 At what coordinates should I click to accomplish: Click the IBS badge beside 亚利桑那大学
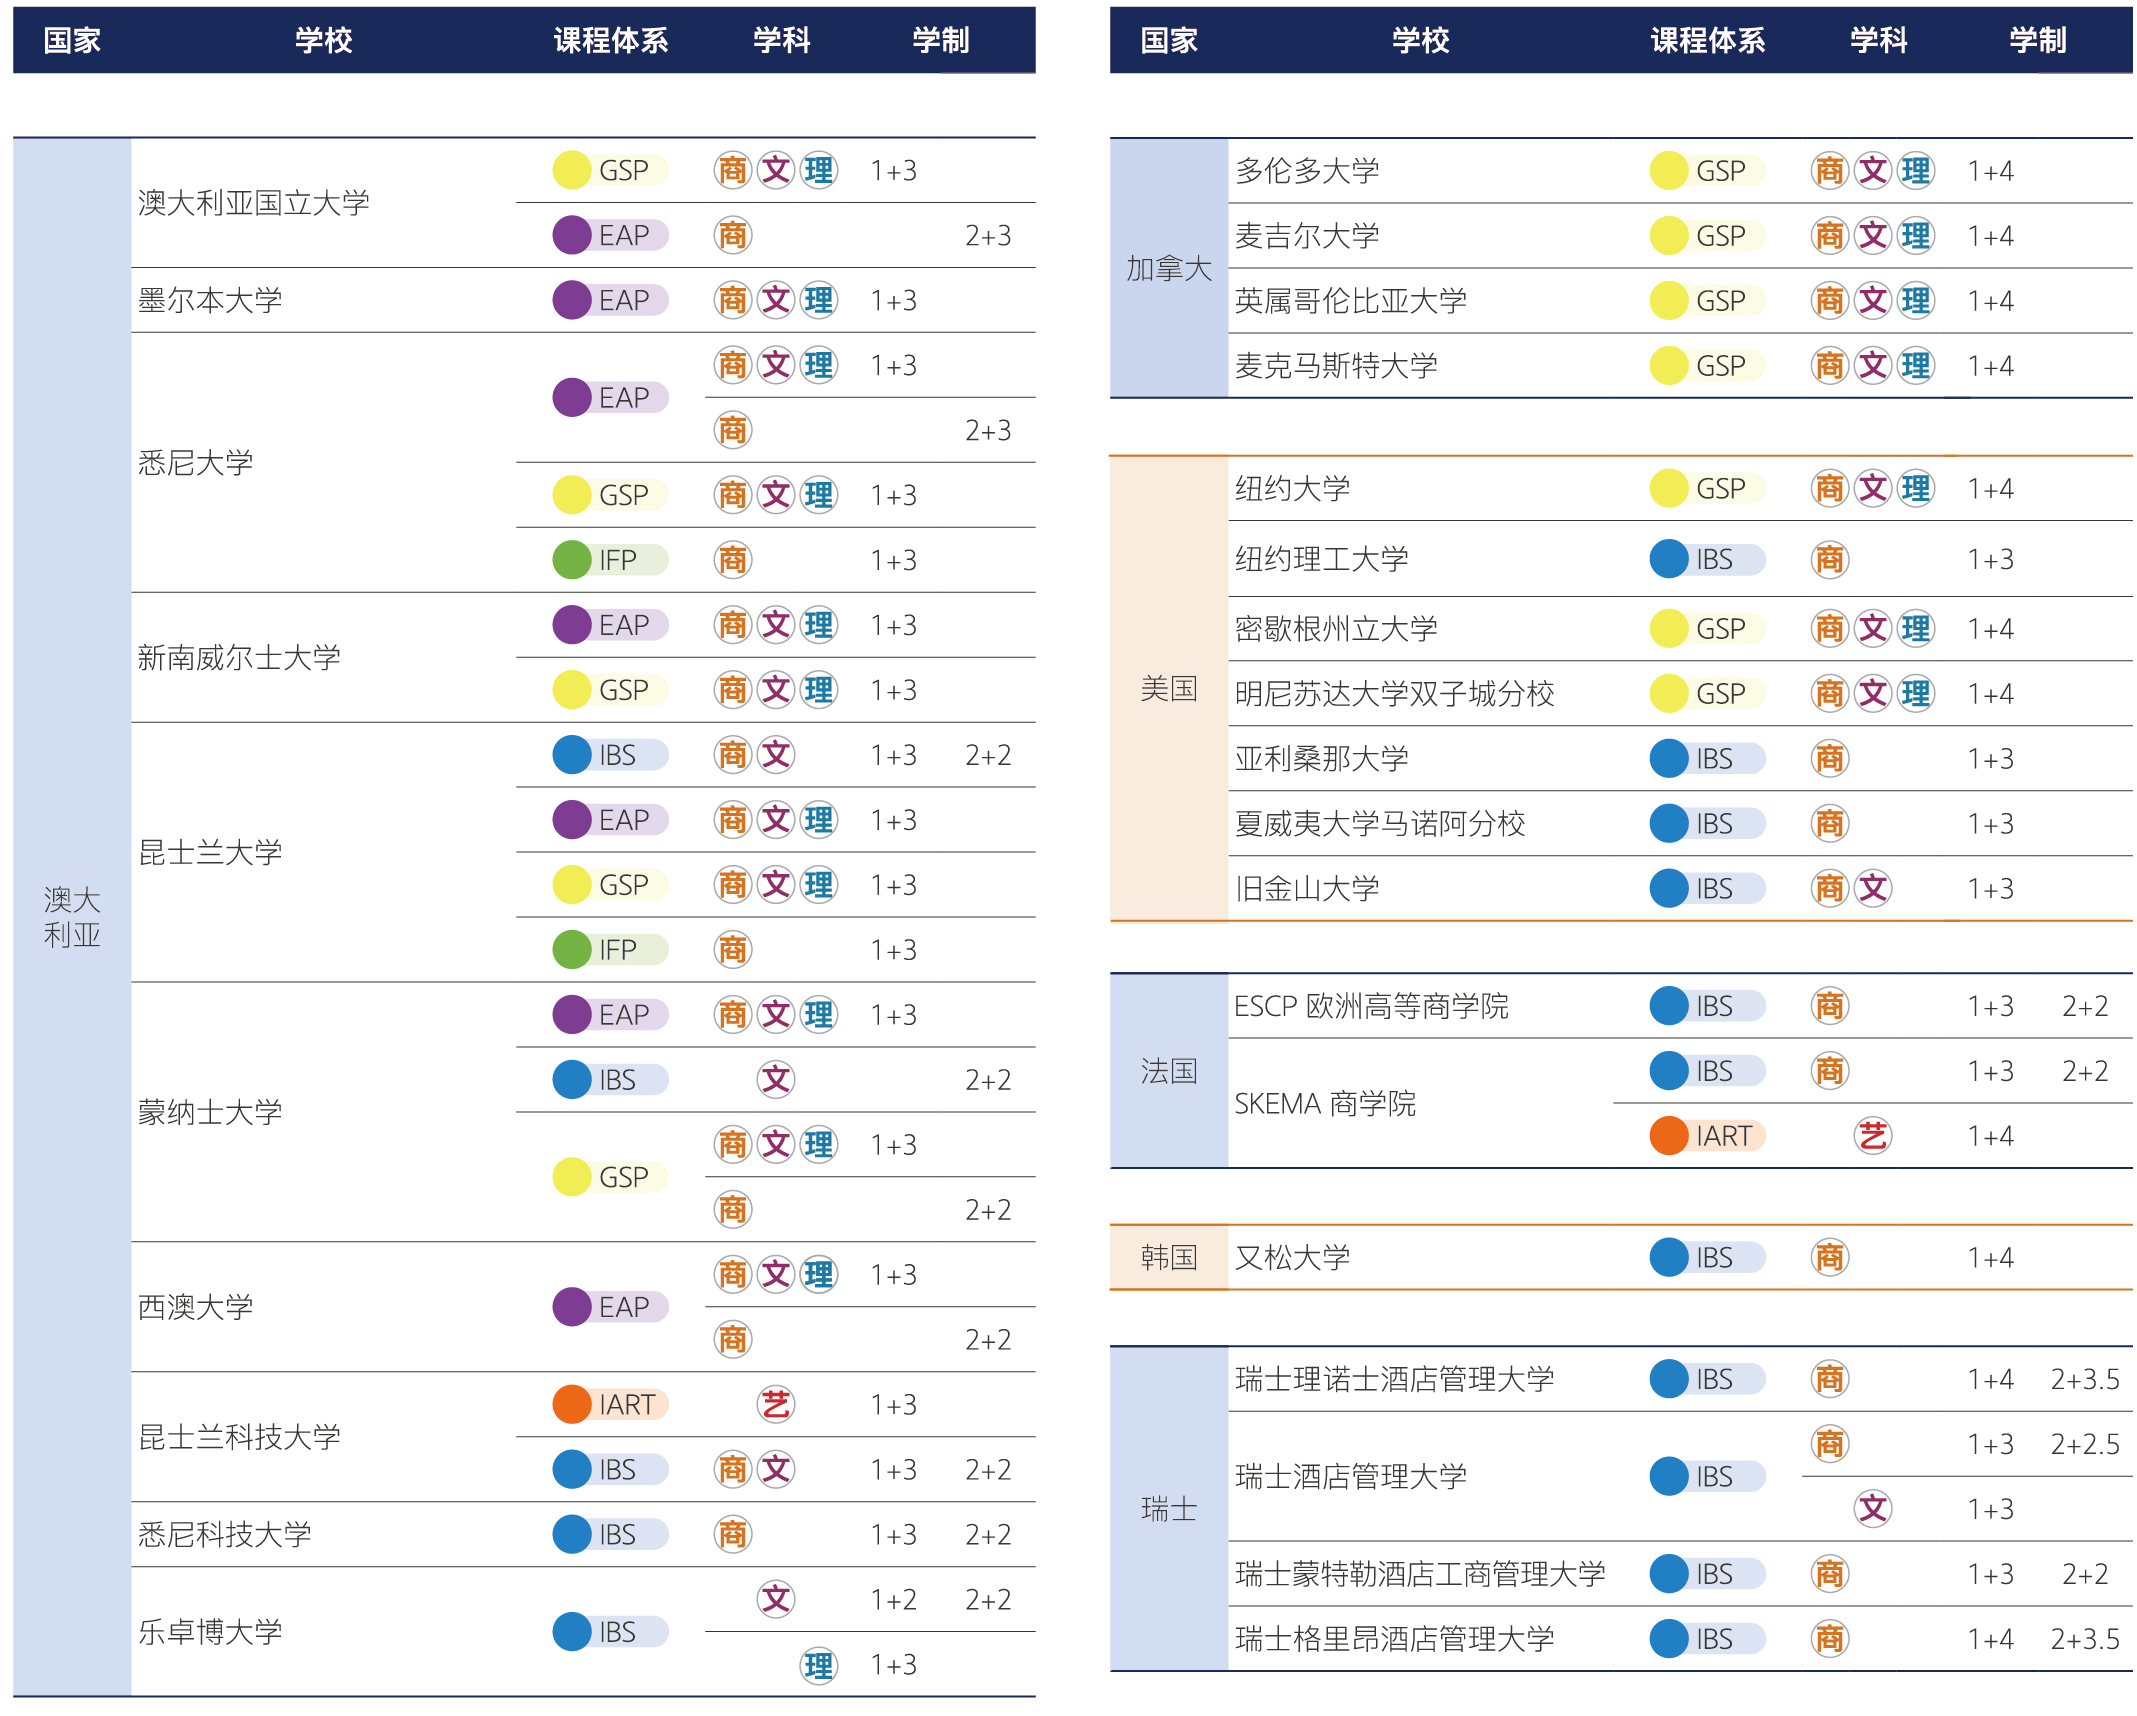(x=1707, y=758)
